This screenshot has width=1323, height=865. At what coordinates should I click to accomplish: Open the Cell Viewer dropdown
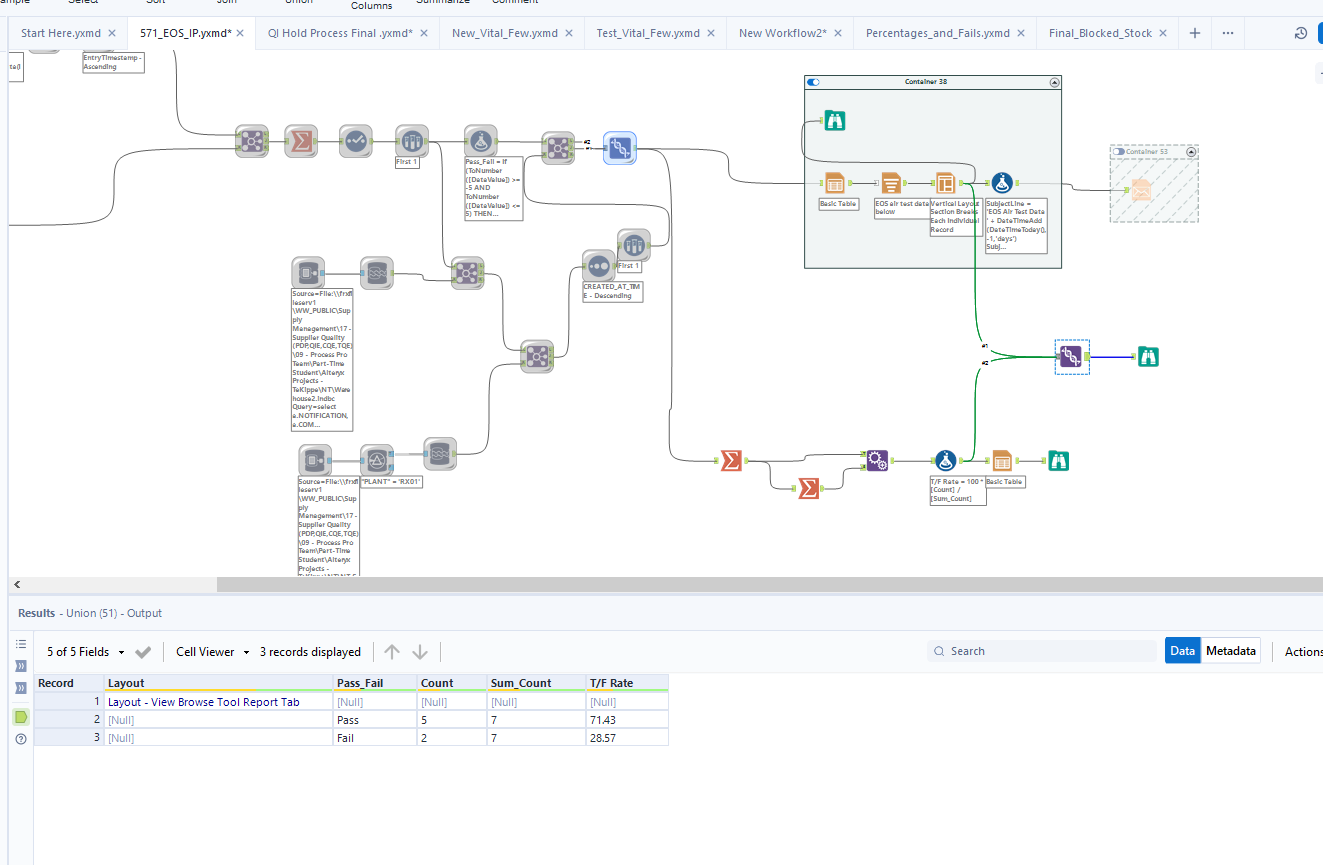tap(211, 651)
